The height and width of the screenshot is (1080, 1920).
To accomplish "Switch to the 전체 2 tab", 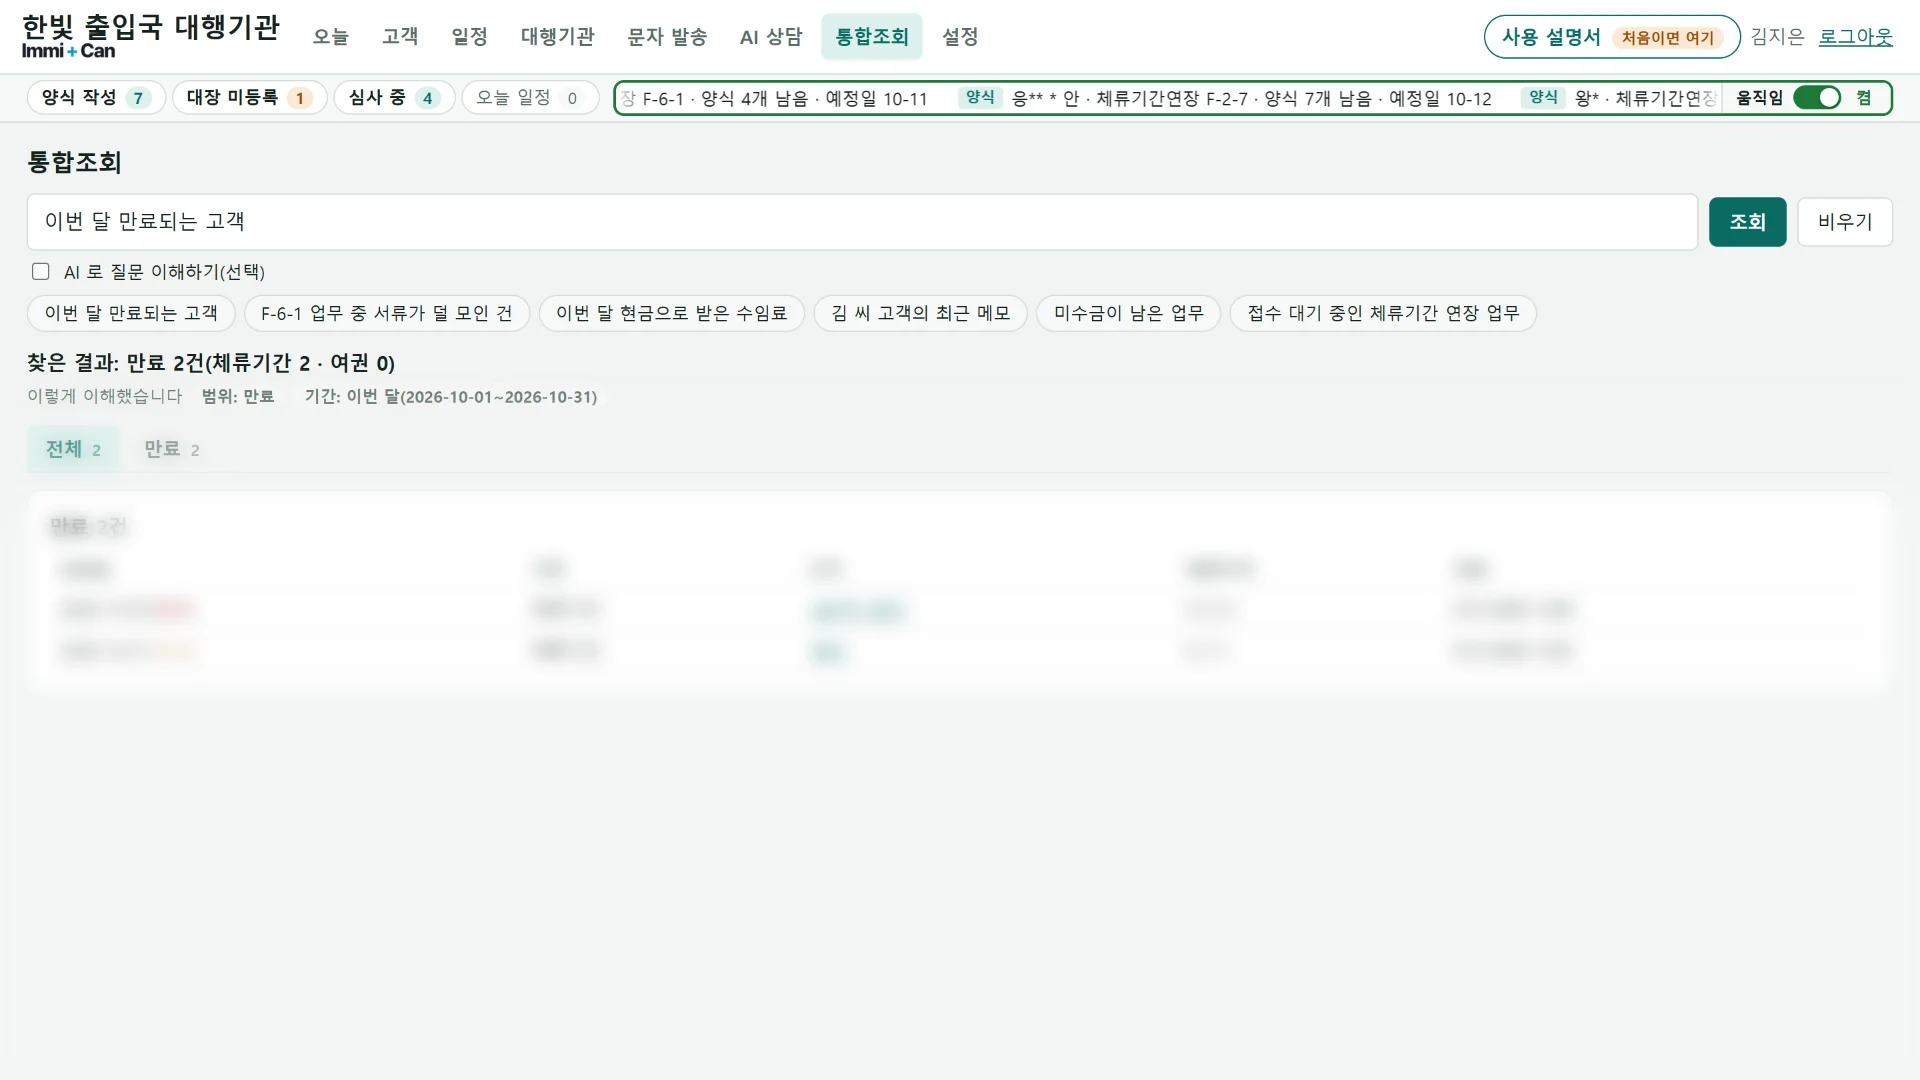I will [x=73, y=449].
